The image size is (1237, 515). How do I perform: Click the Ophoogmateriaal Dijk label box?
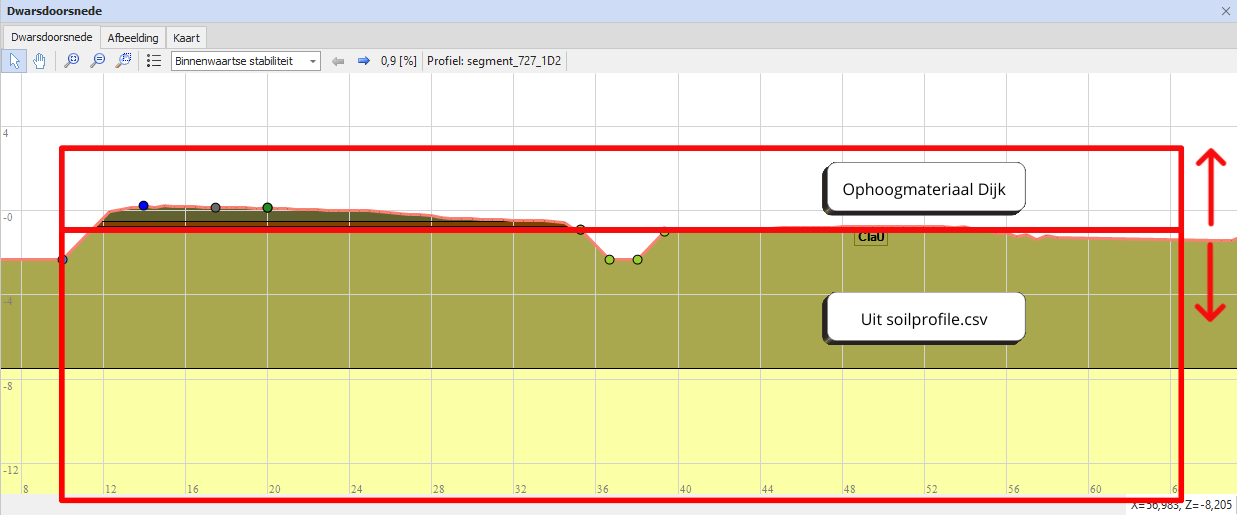tap(924, 189)
